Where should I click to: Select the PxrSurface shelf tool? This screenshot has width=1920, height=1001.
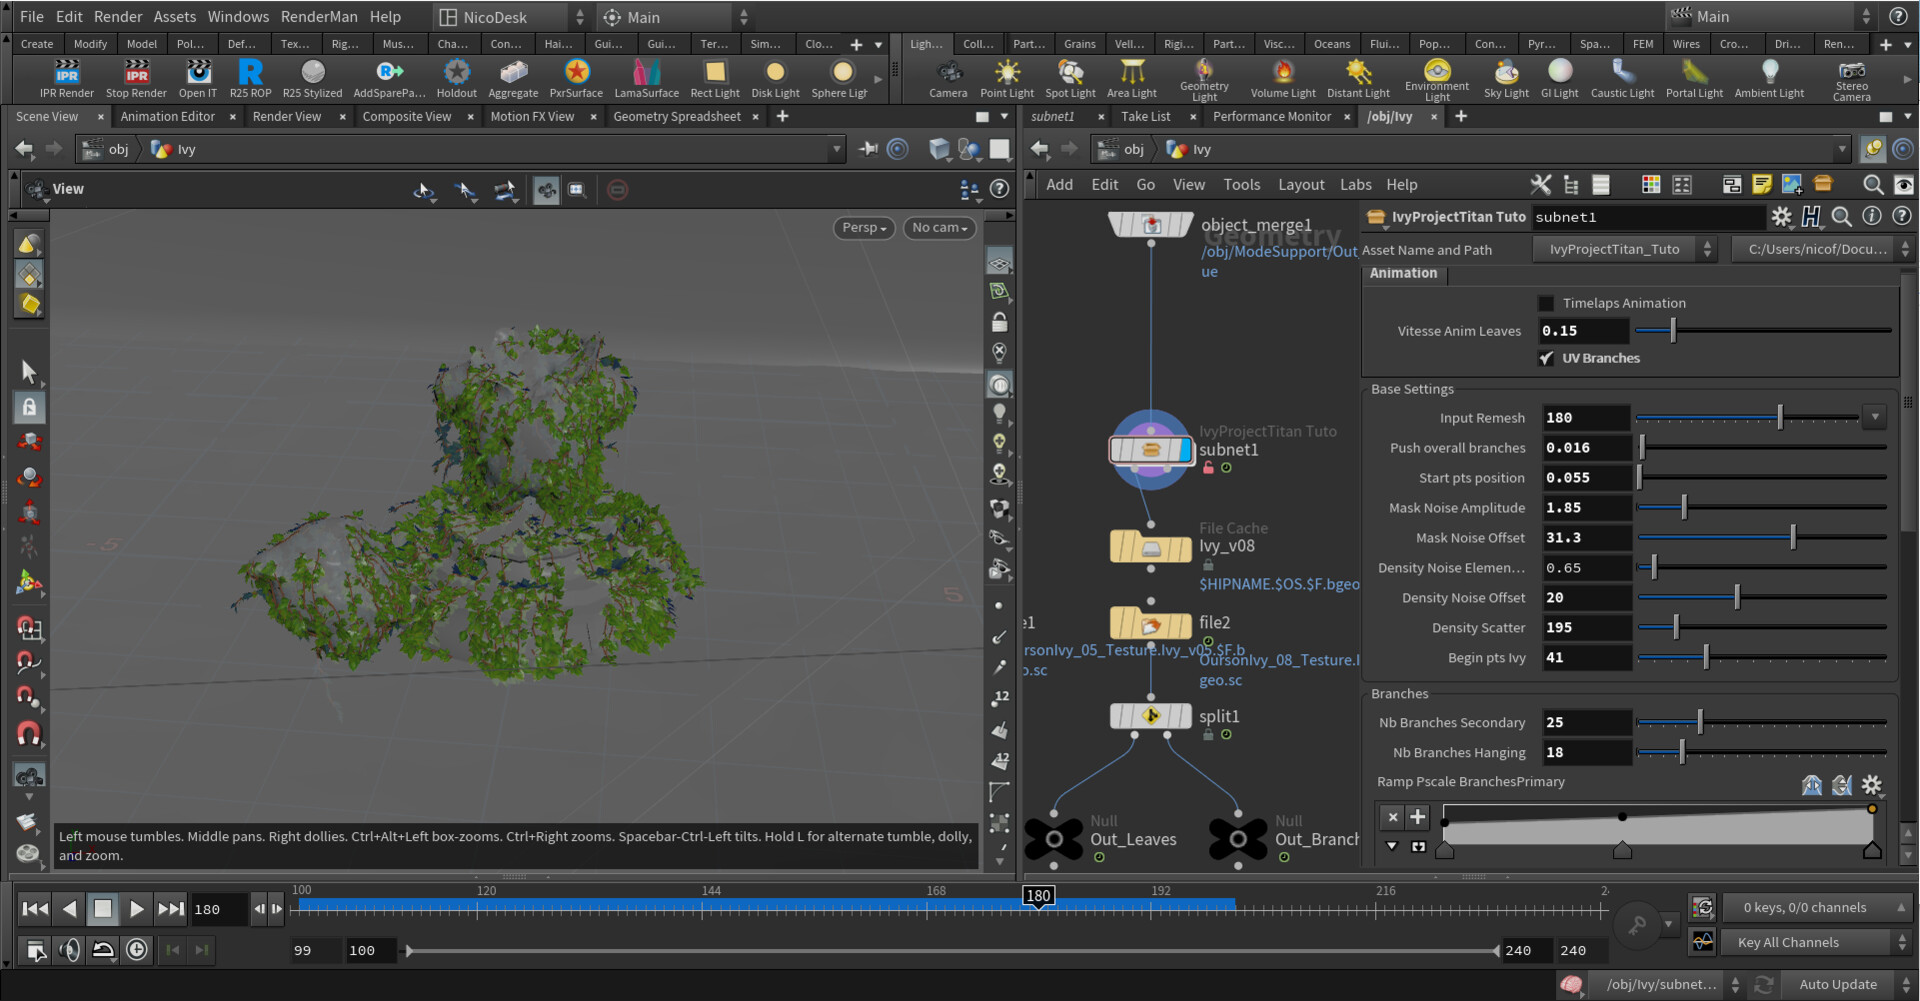(x=576, y=77)
